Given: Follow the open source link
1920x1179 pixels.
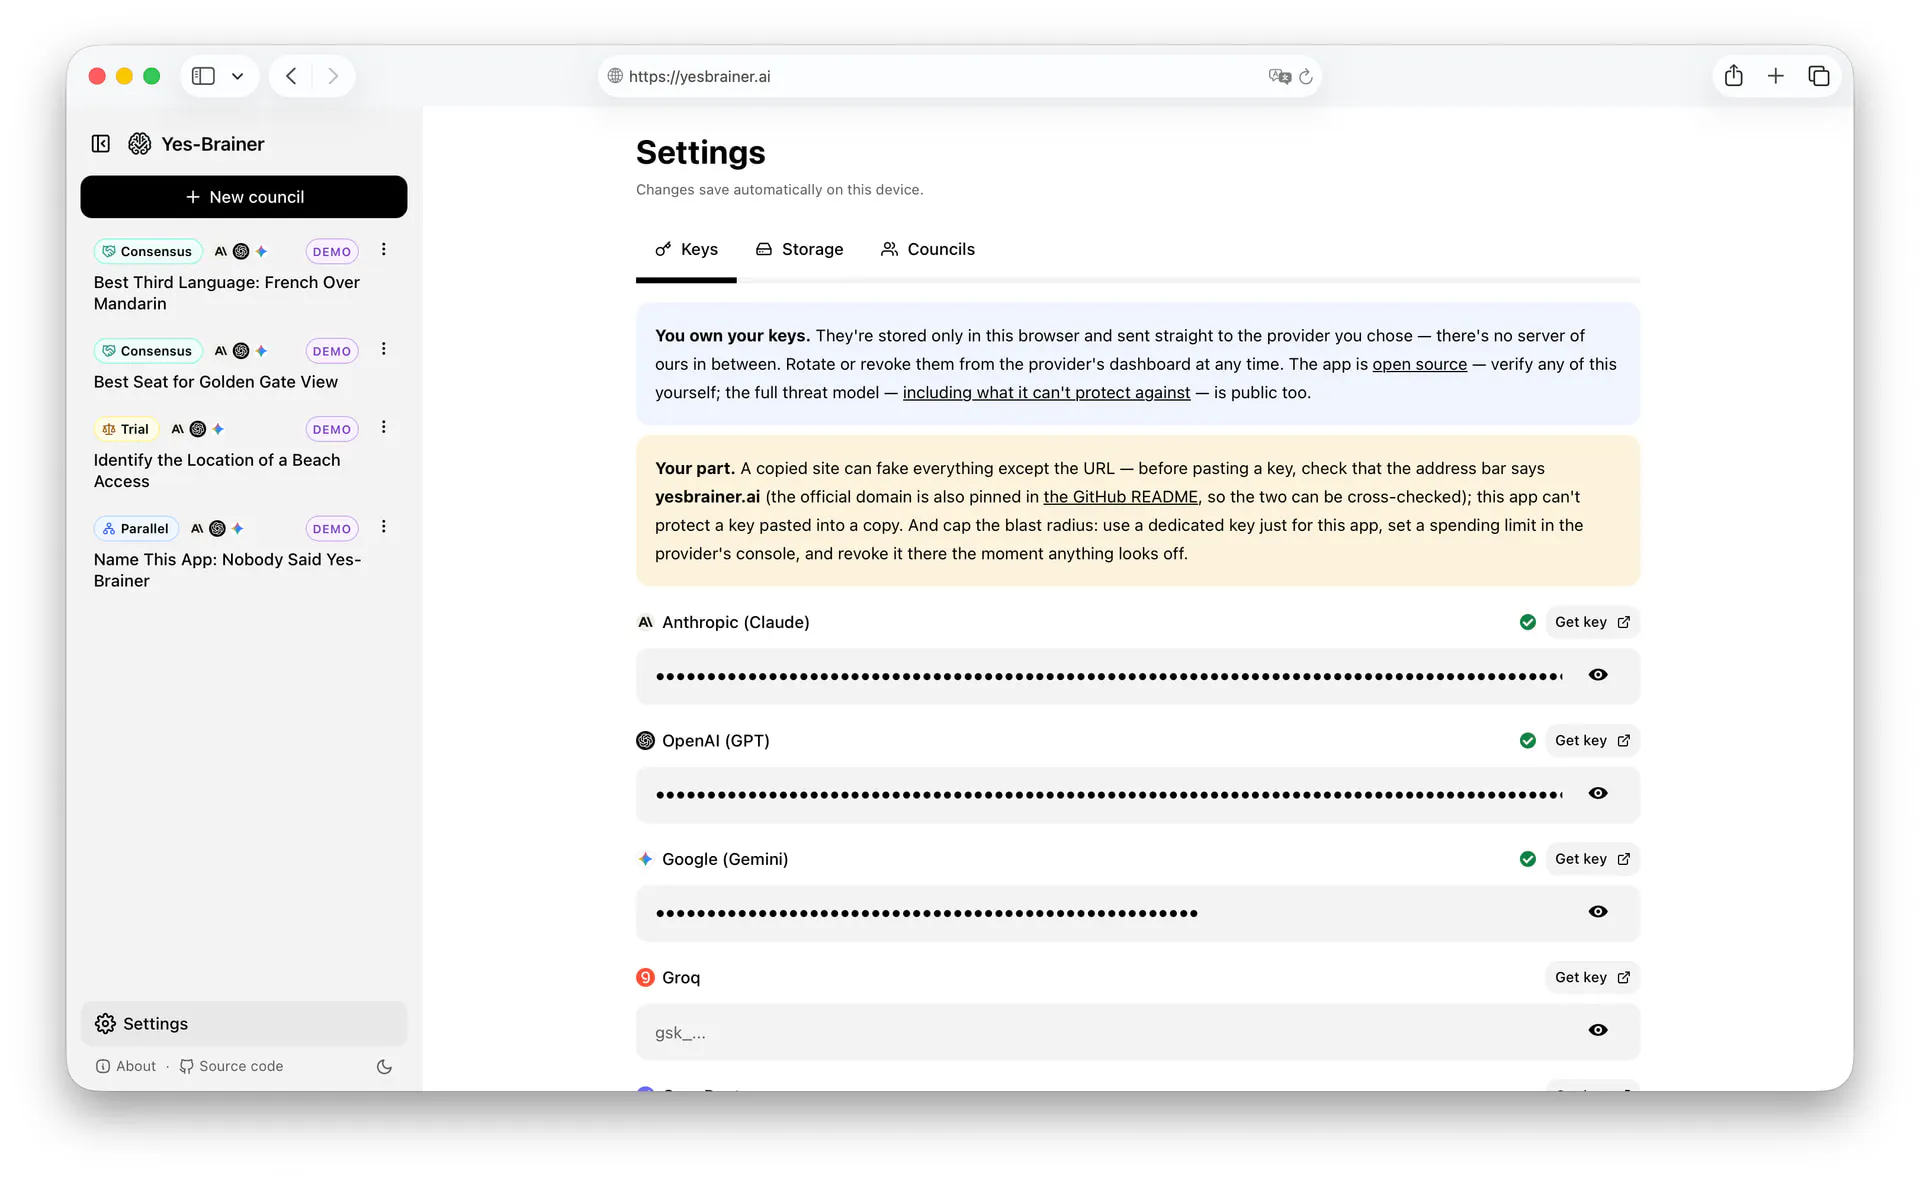Looking at the screenshot, I should coord(1419,364).
